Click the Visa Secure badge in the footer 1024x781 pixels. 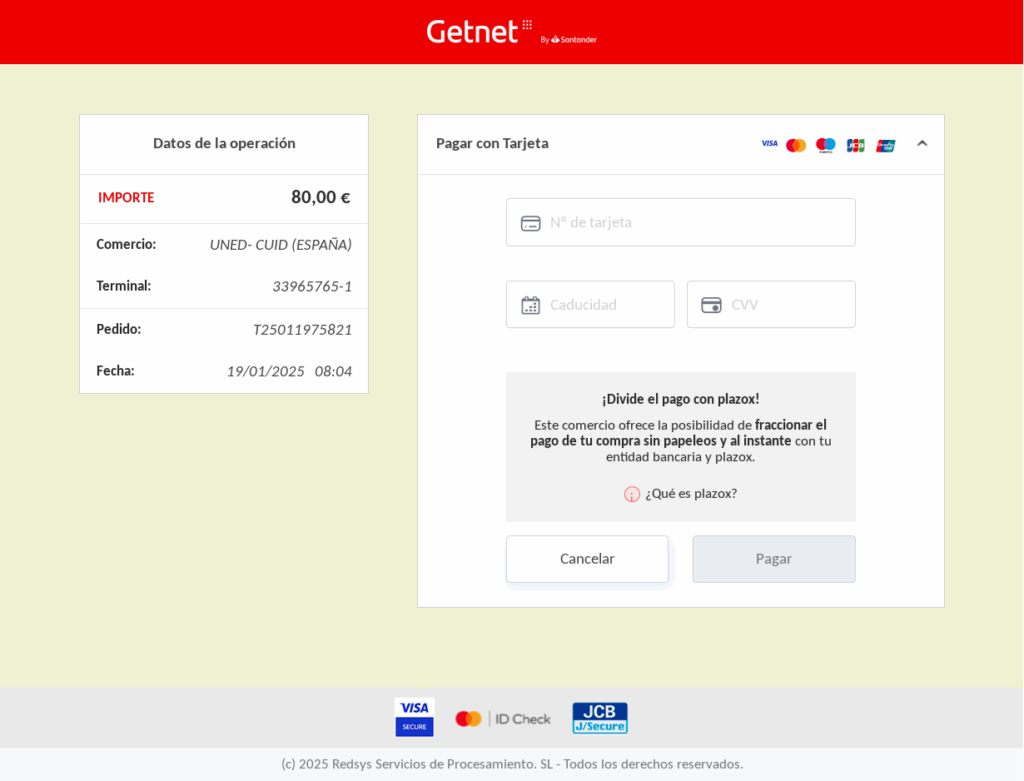pos(414,717)
